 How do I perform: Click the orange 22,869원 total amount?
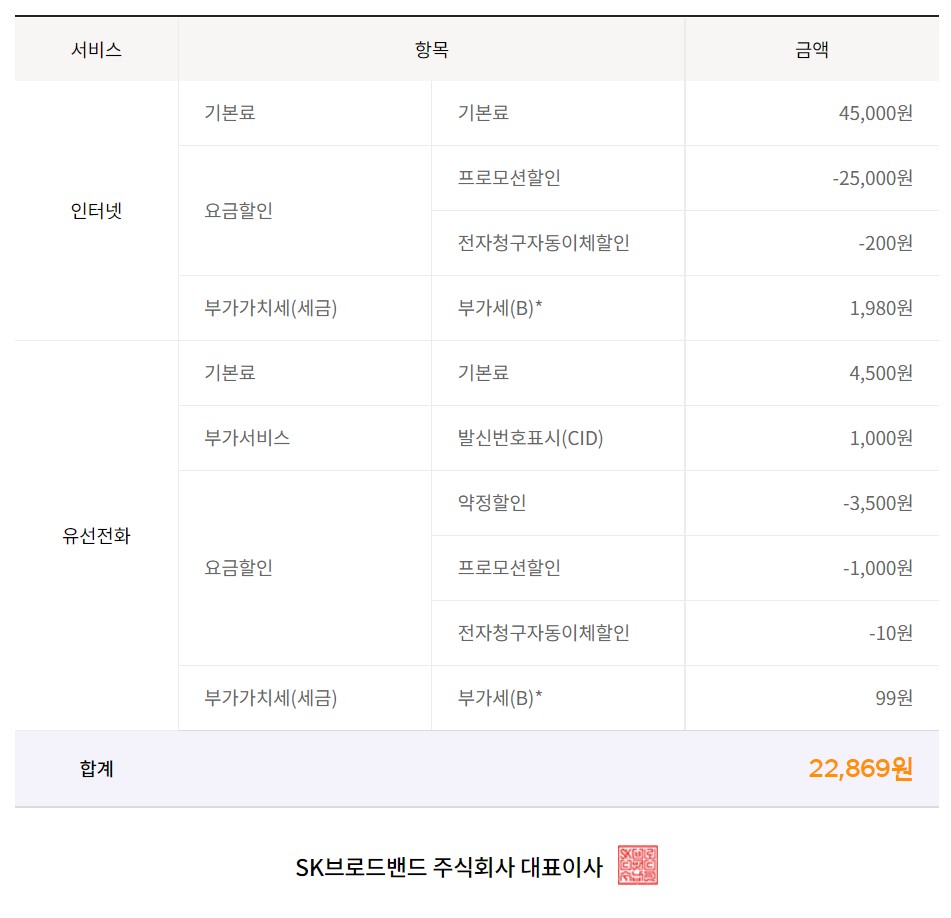click(x=860, y=769)
